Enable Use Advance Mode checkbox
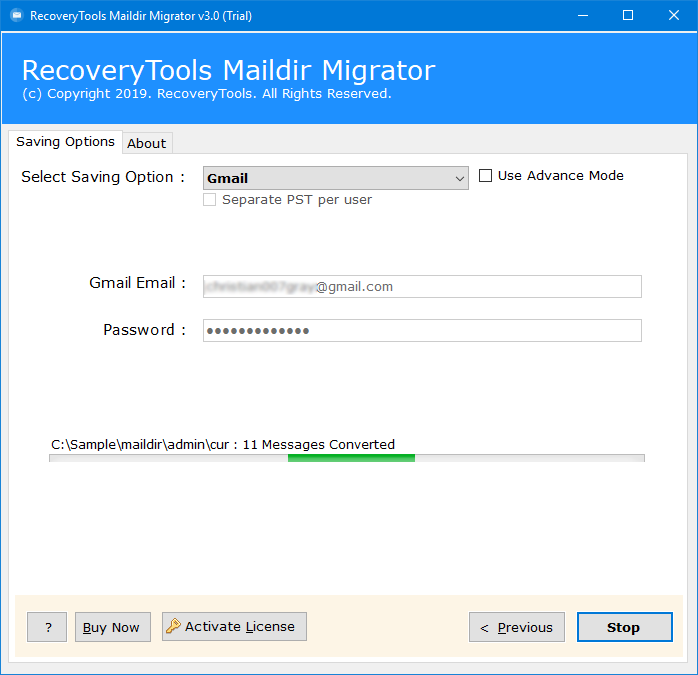 click(485, 175)
